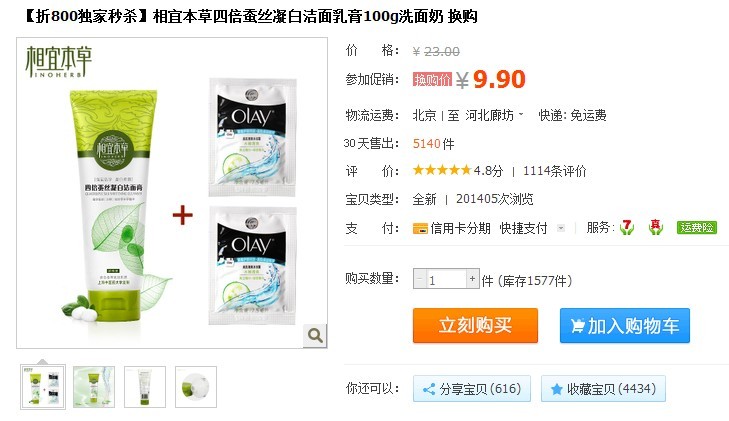The width and height of the screenshot is (729, 421).
Task: Click 收藏宝贝 (4434) favorite button
Action: (x=603, y=388)
